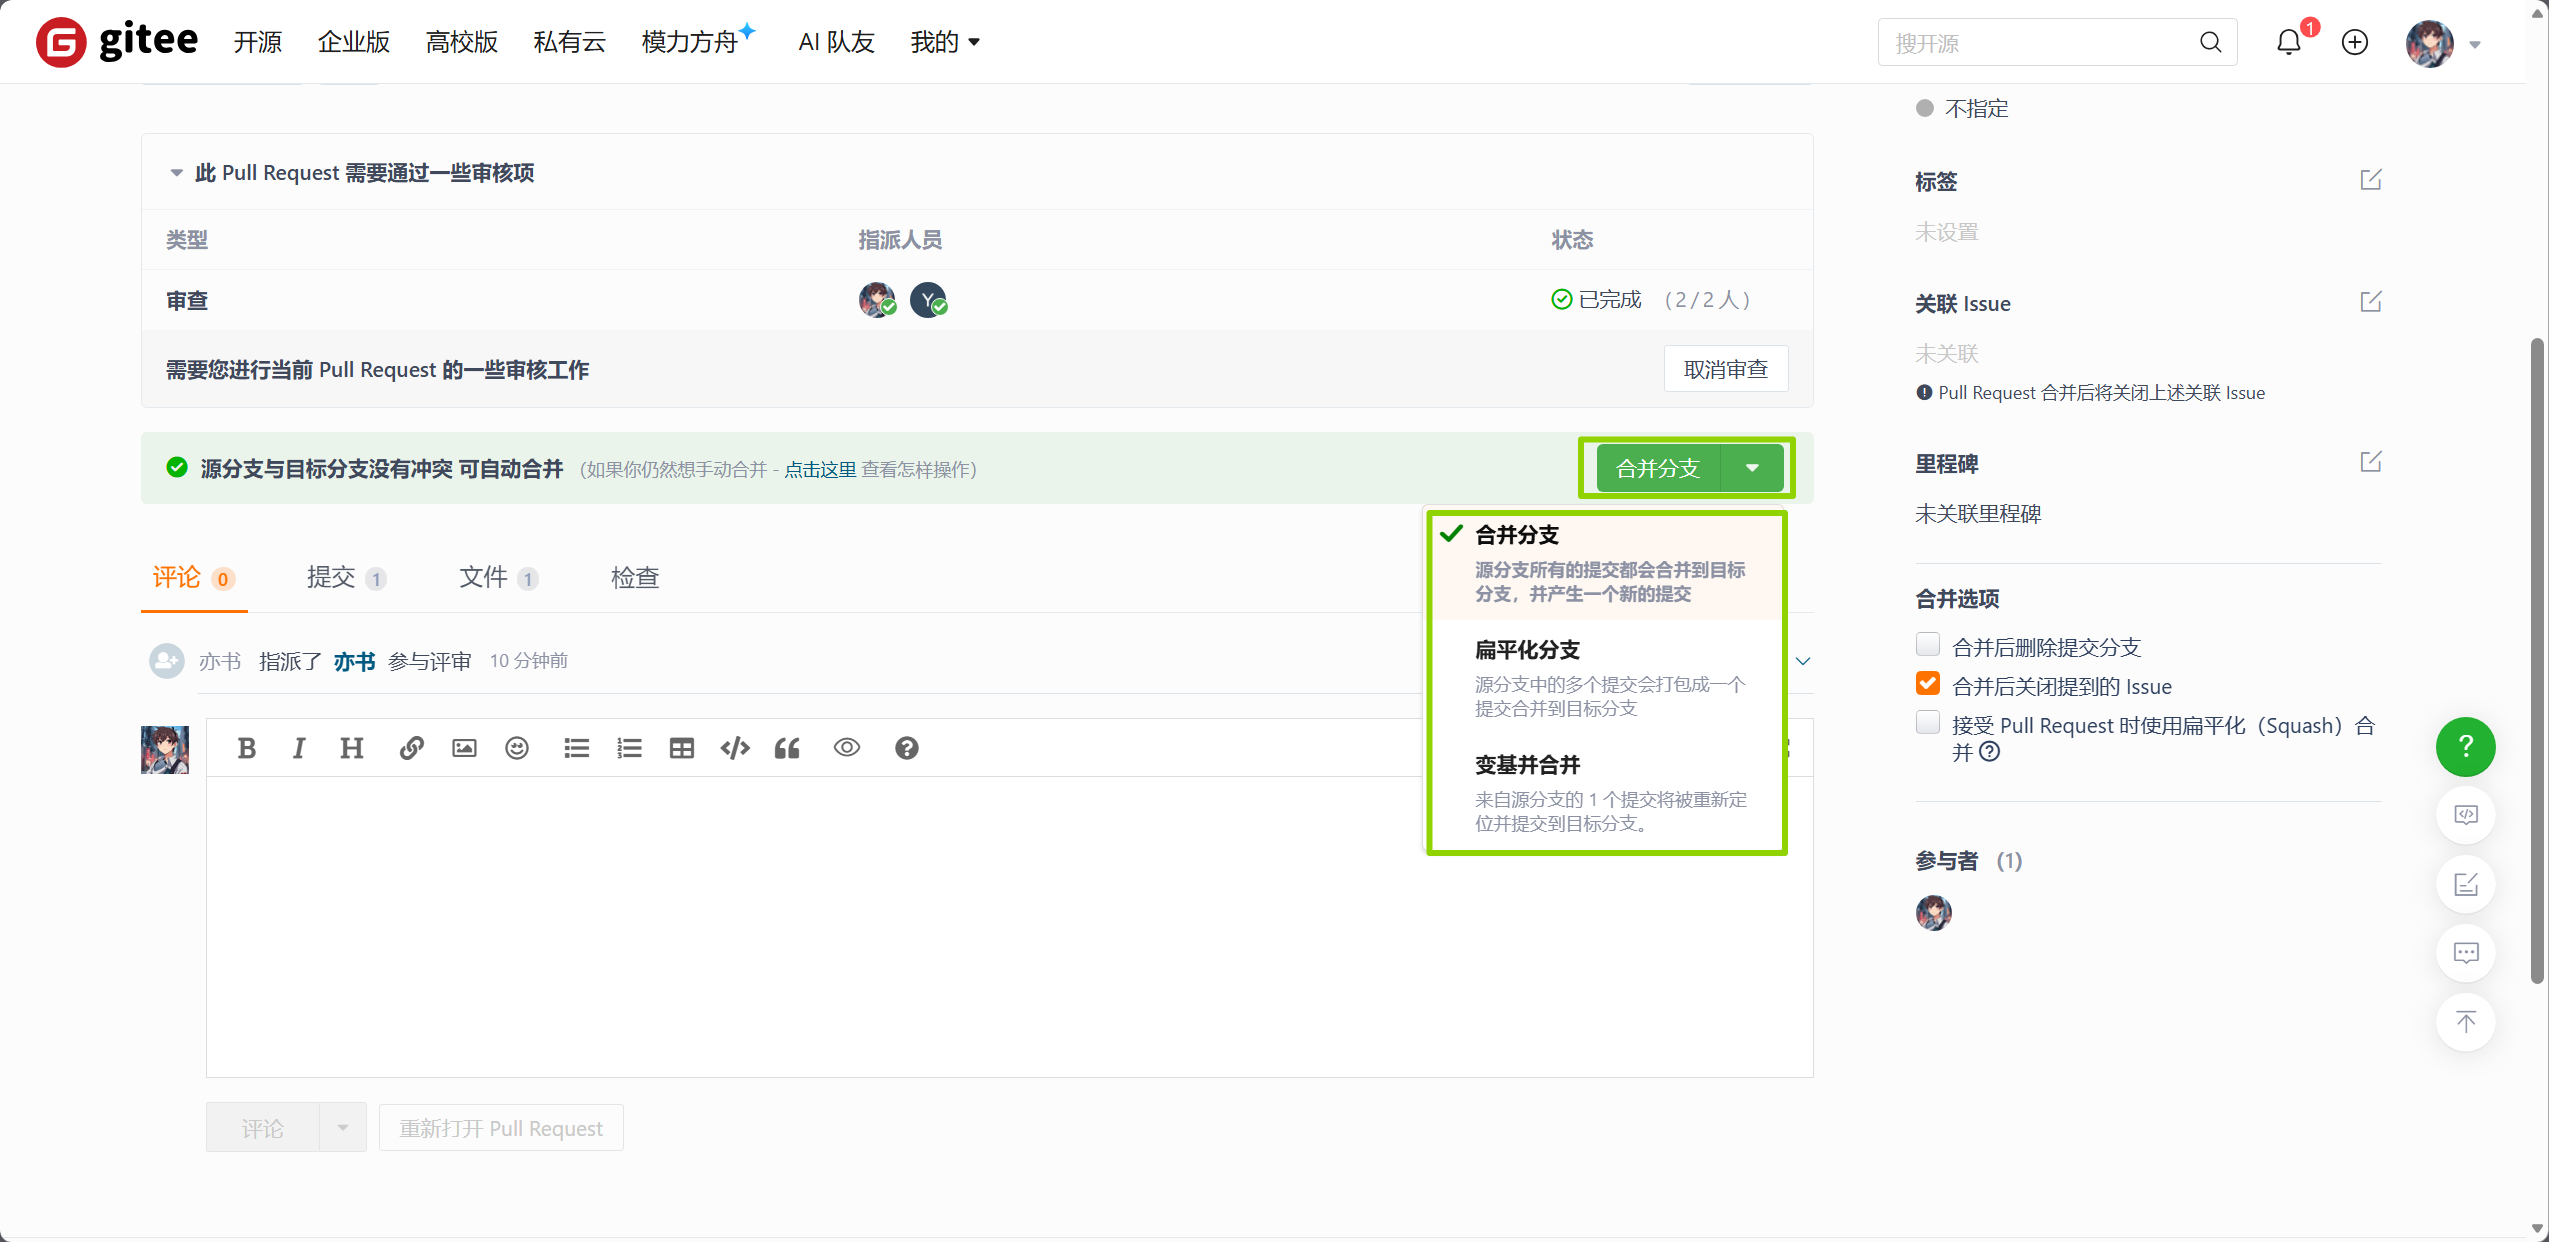Screen dimensions: 2549x1242
Task: Select 变基并合并 from the merge options
Action: 1527,765
